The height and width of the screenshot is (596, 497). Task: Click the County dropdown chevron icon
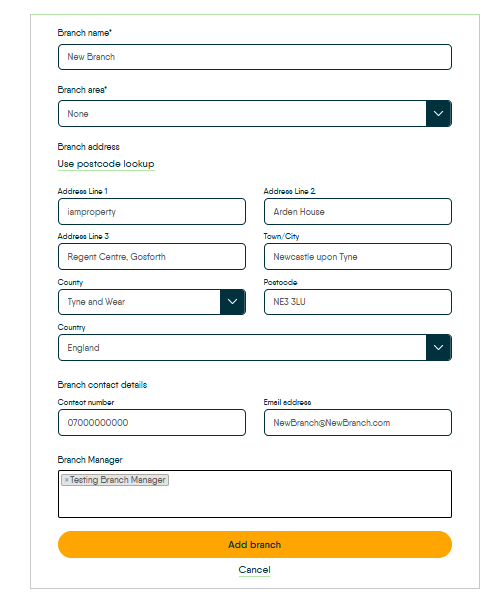[233, 302]
